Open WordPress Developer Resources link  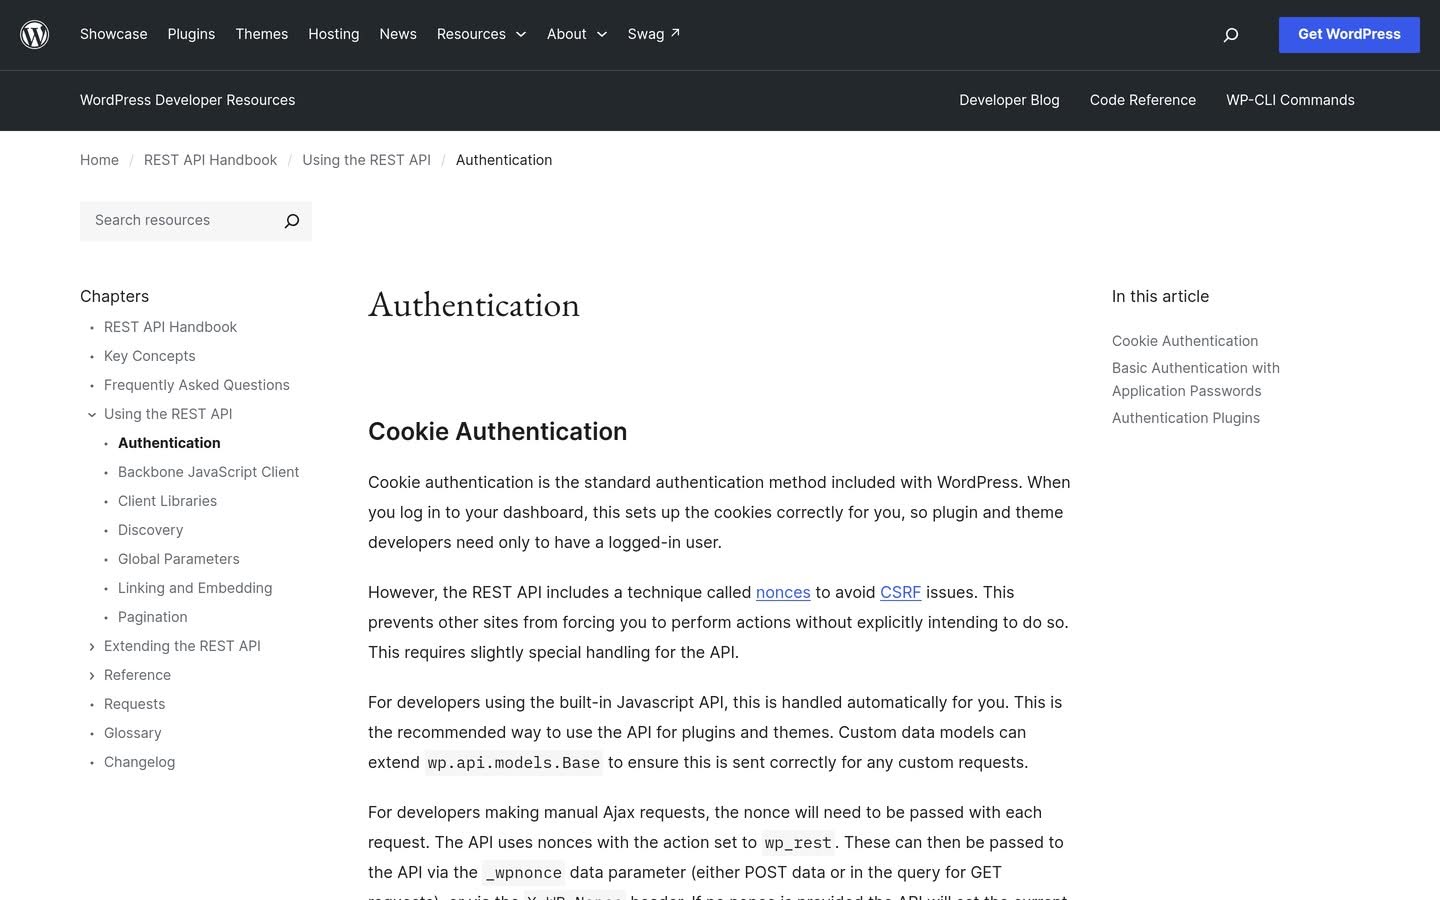point(188,100)
